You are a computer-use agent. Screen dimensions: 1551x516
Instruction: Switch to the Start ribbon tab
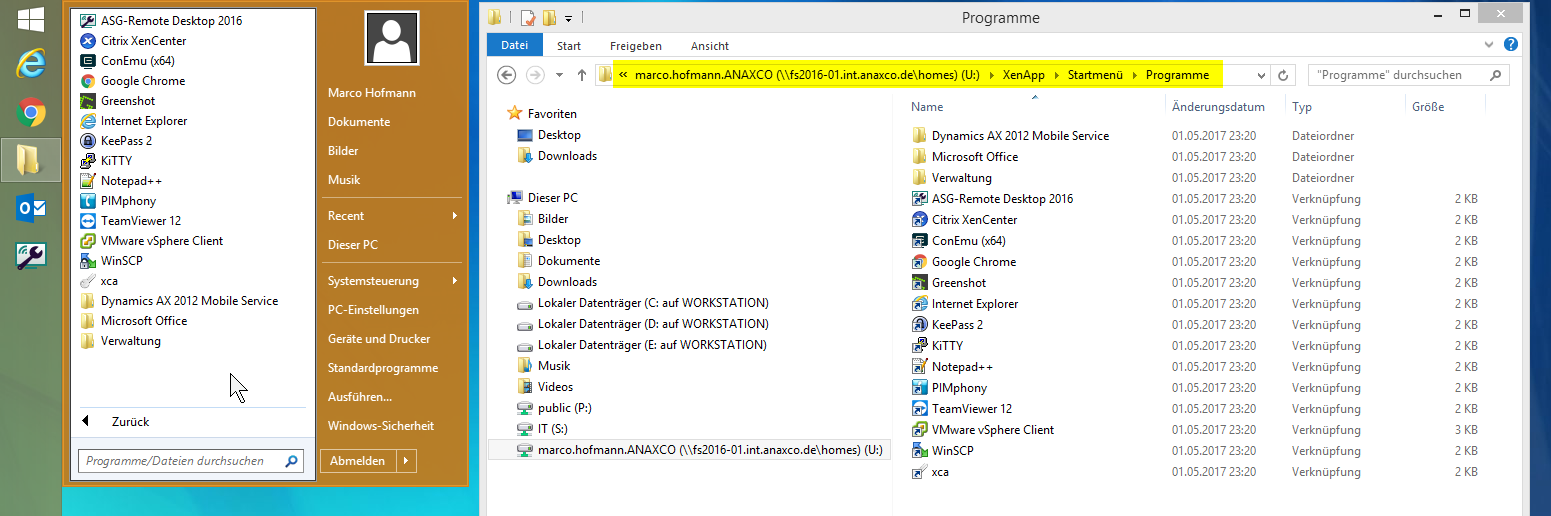[x=569, y=46]
